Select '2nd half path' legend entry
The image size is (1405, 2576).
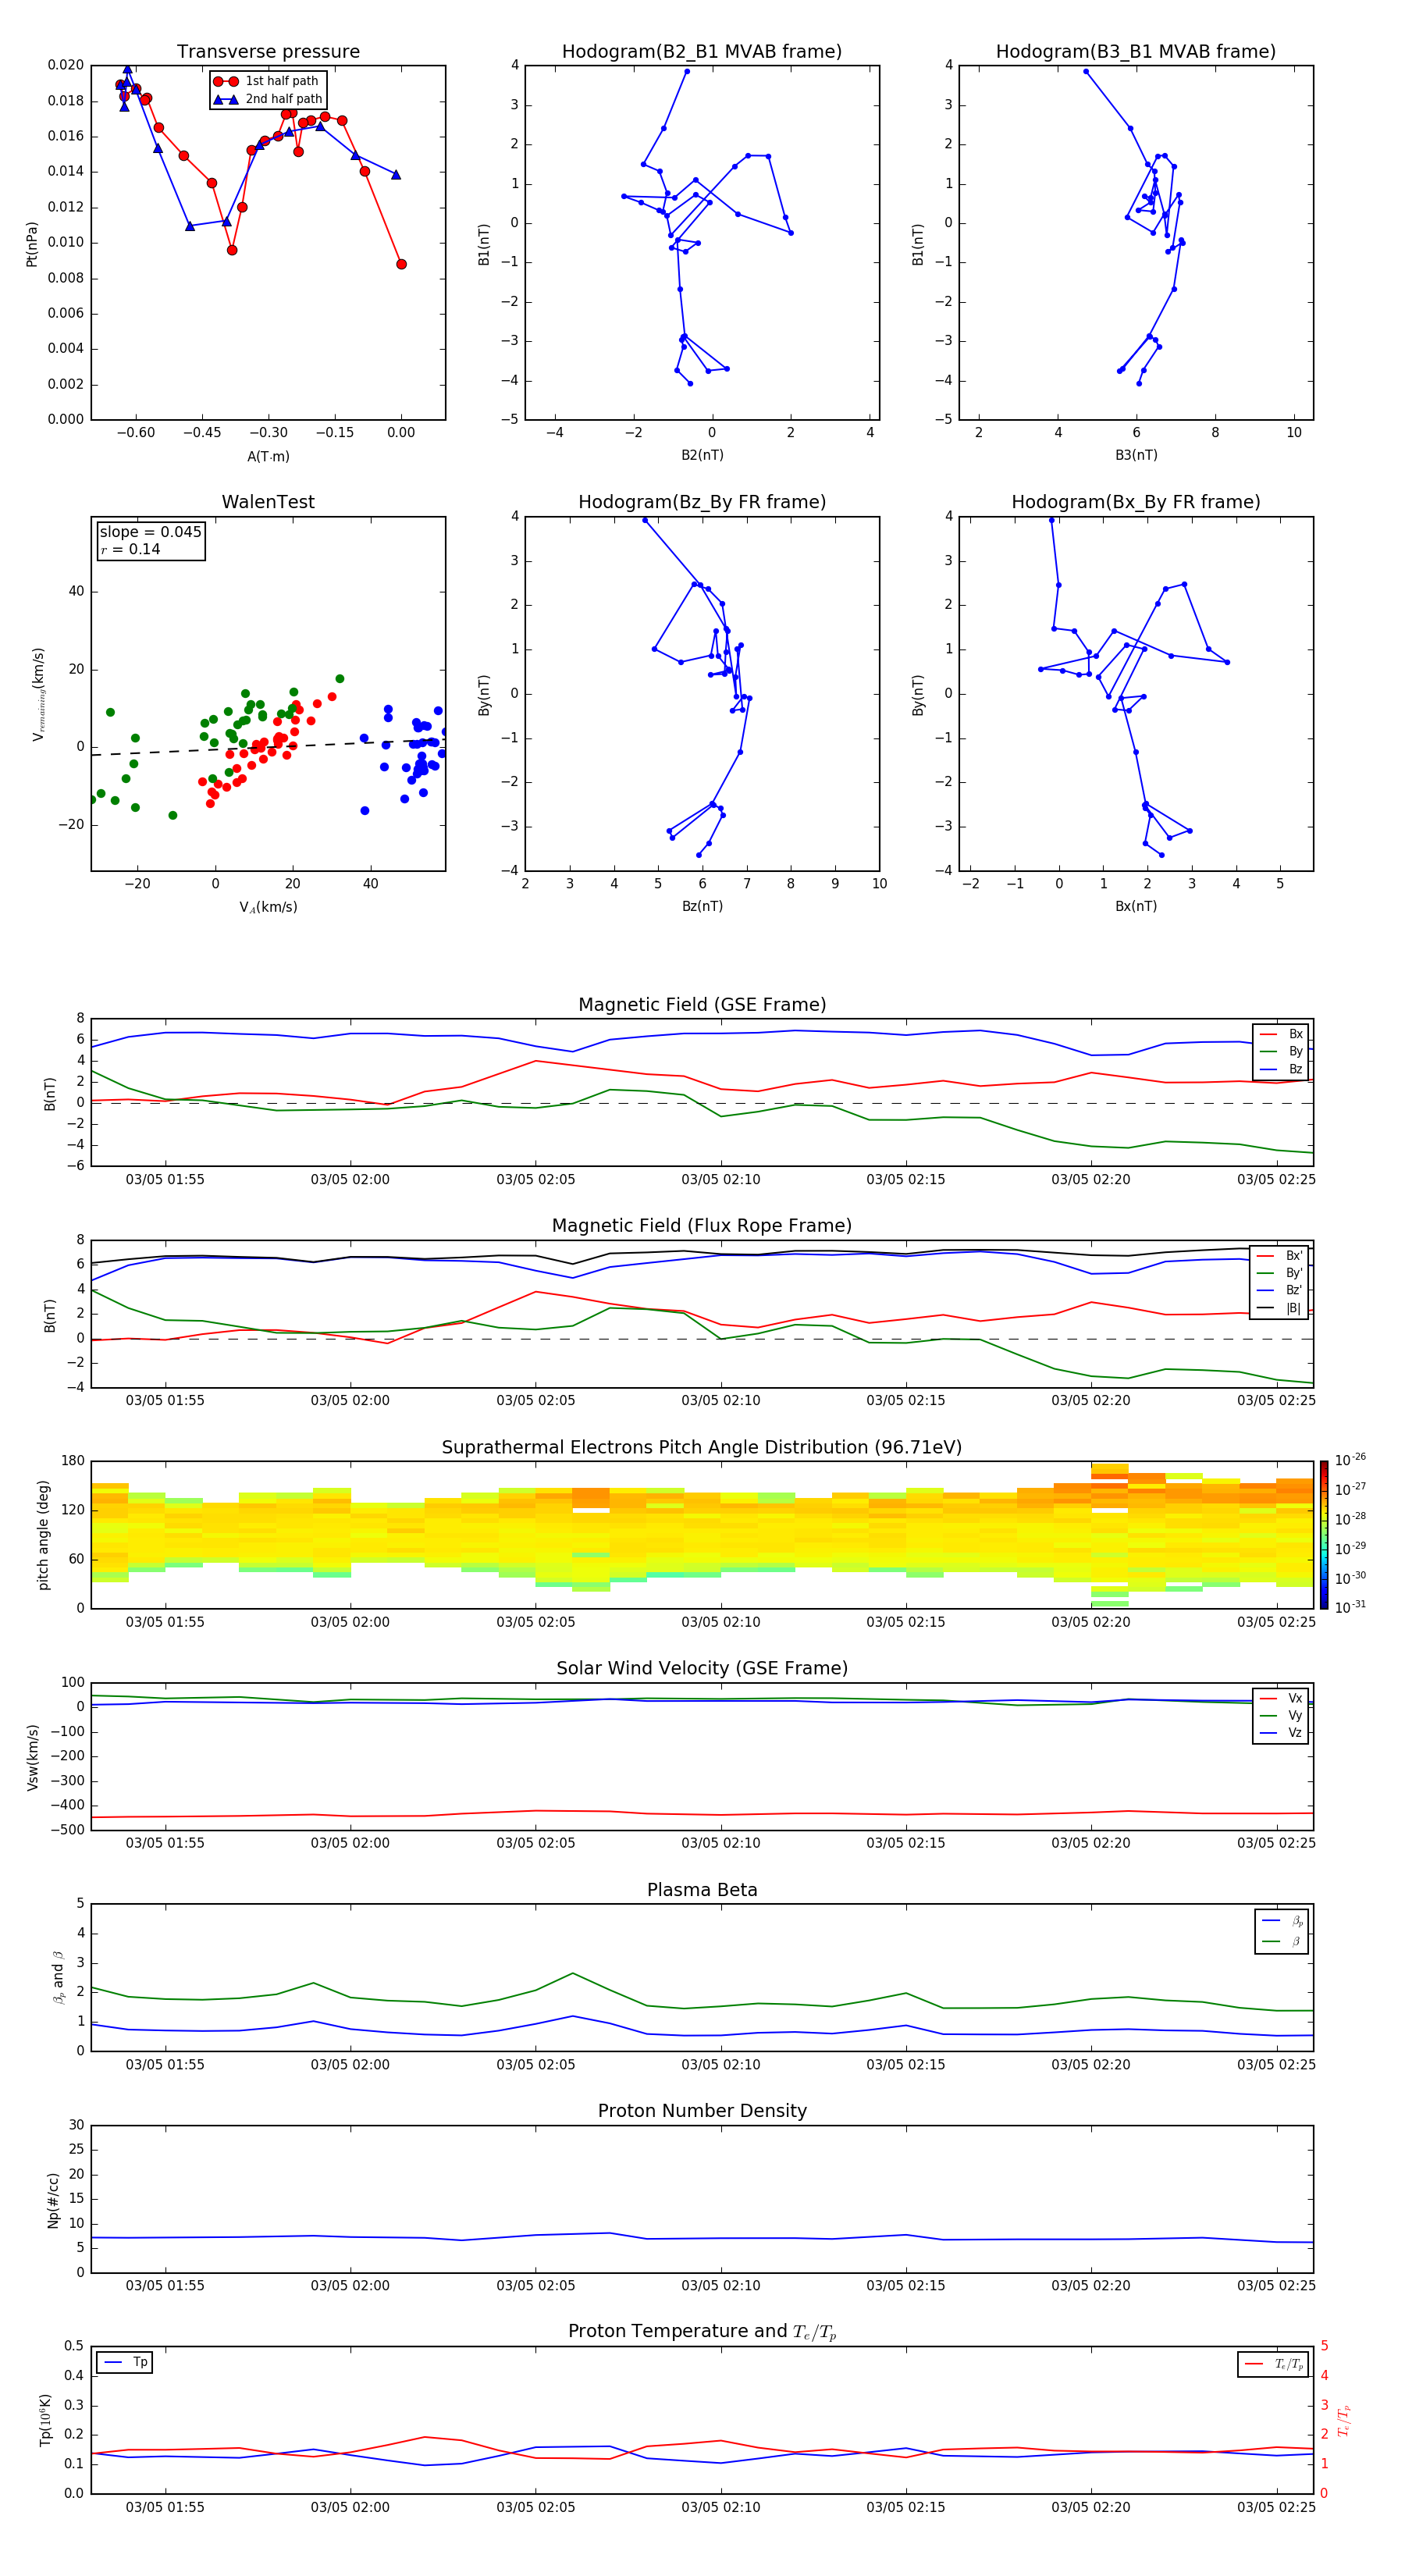268,99
